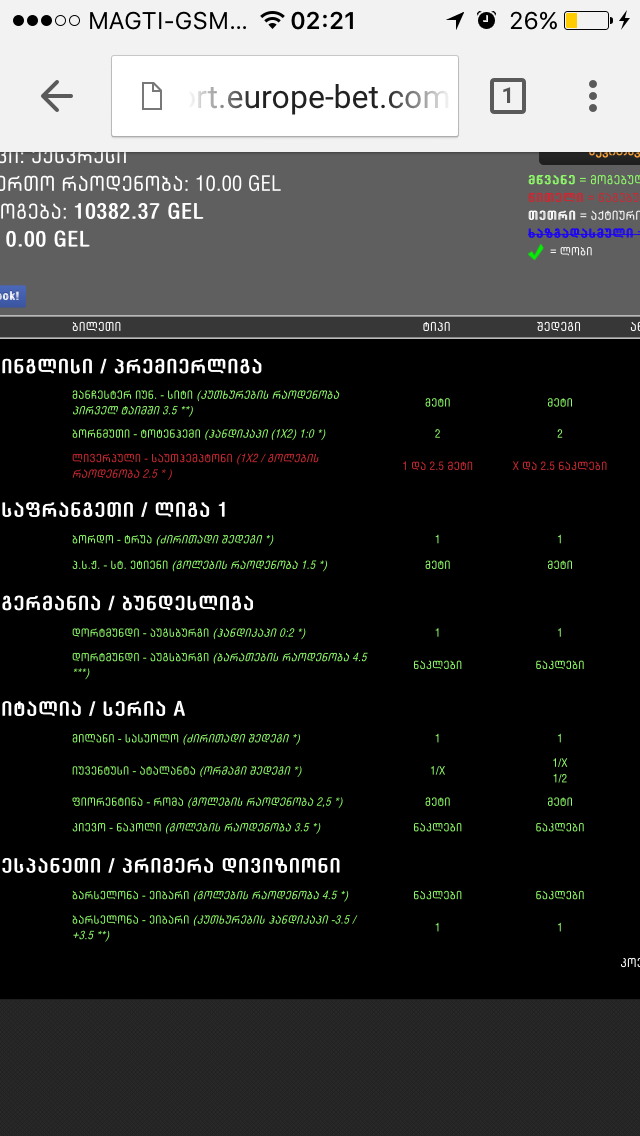Viewport: 640px width, 1136px height.
Task: Tap the page info icon in address bar
Action: [151, 97]
